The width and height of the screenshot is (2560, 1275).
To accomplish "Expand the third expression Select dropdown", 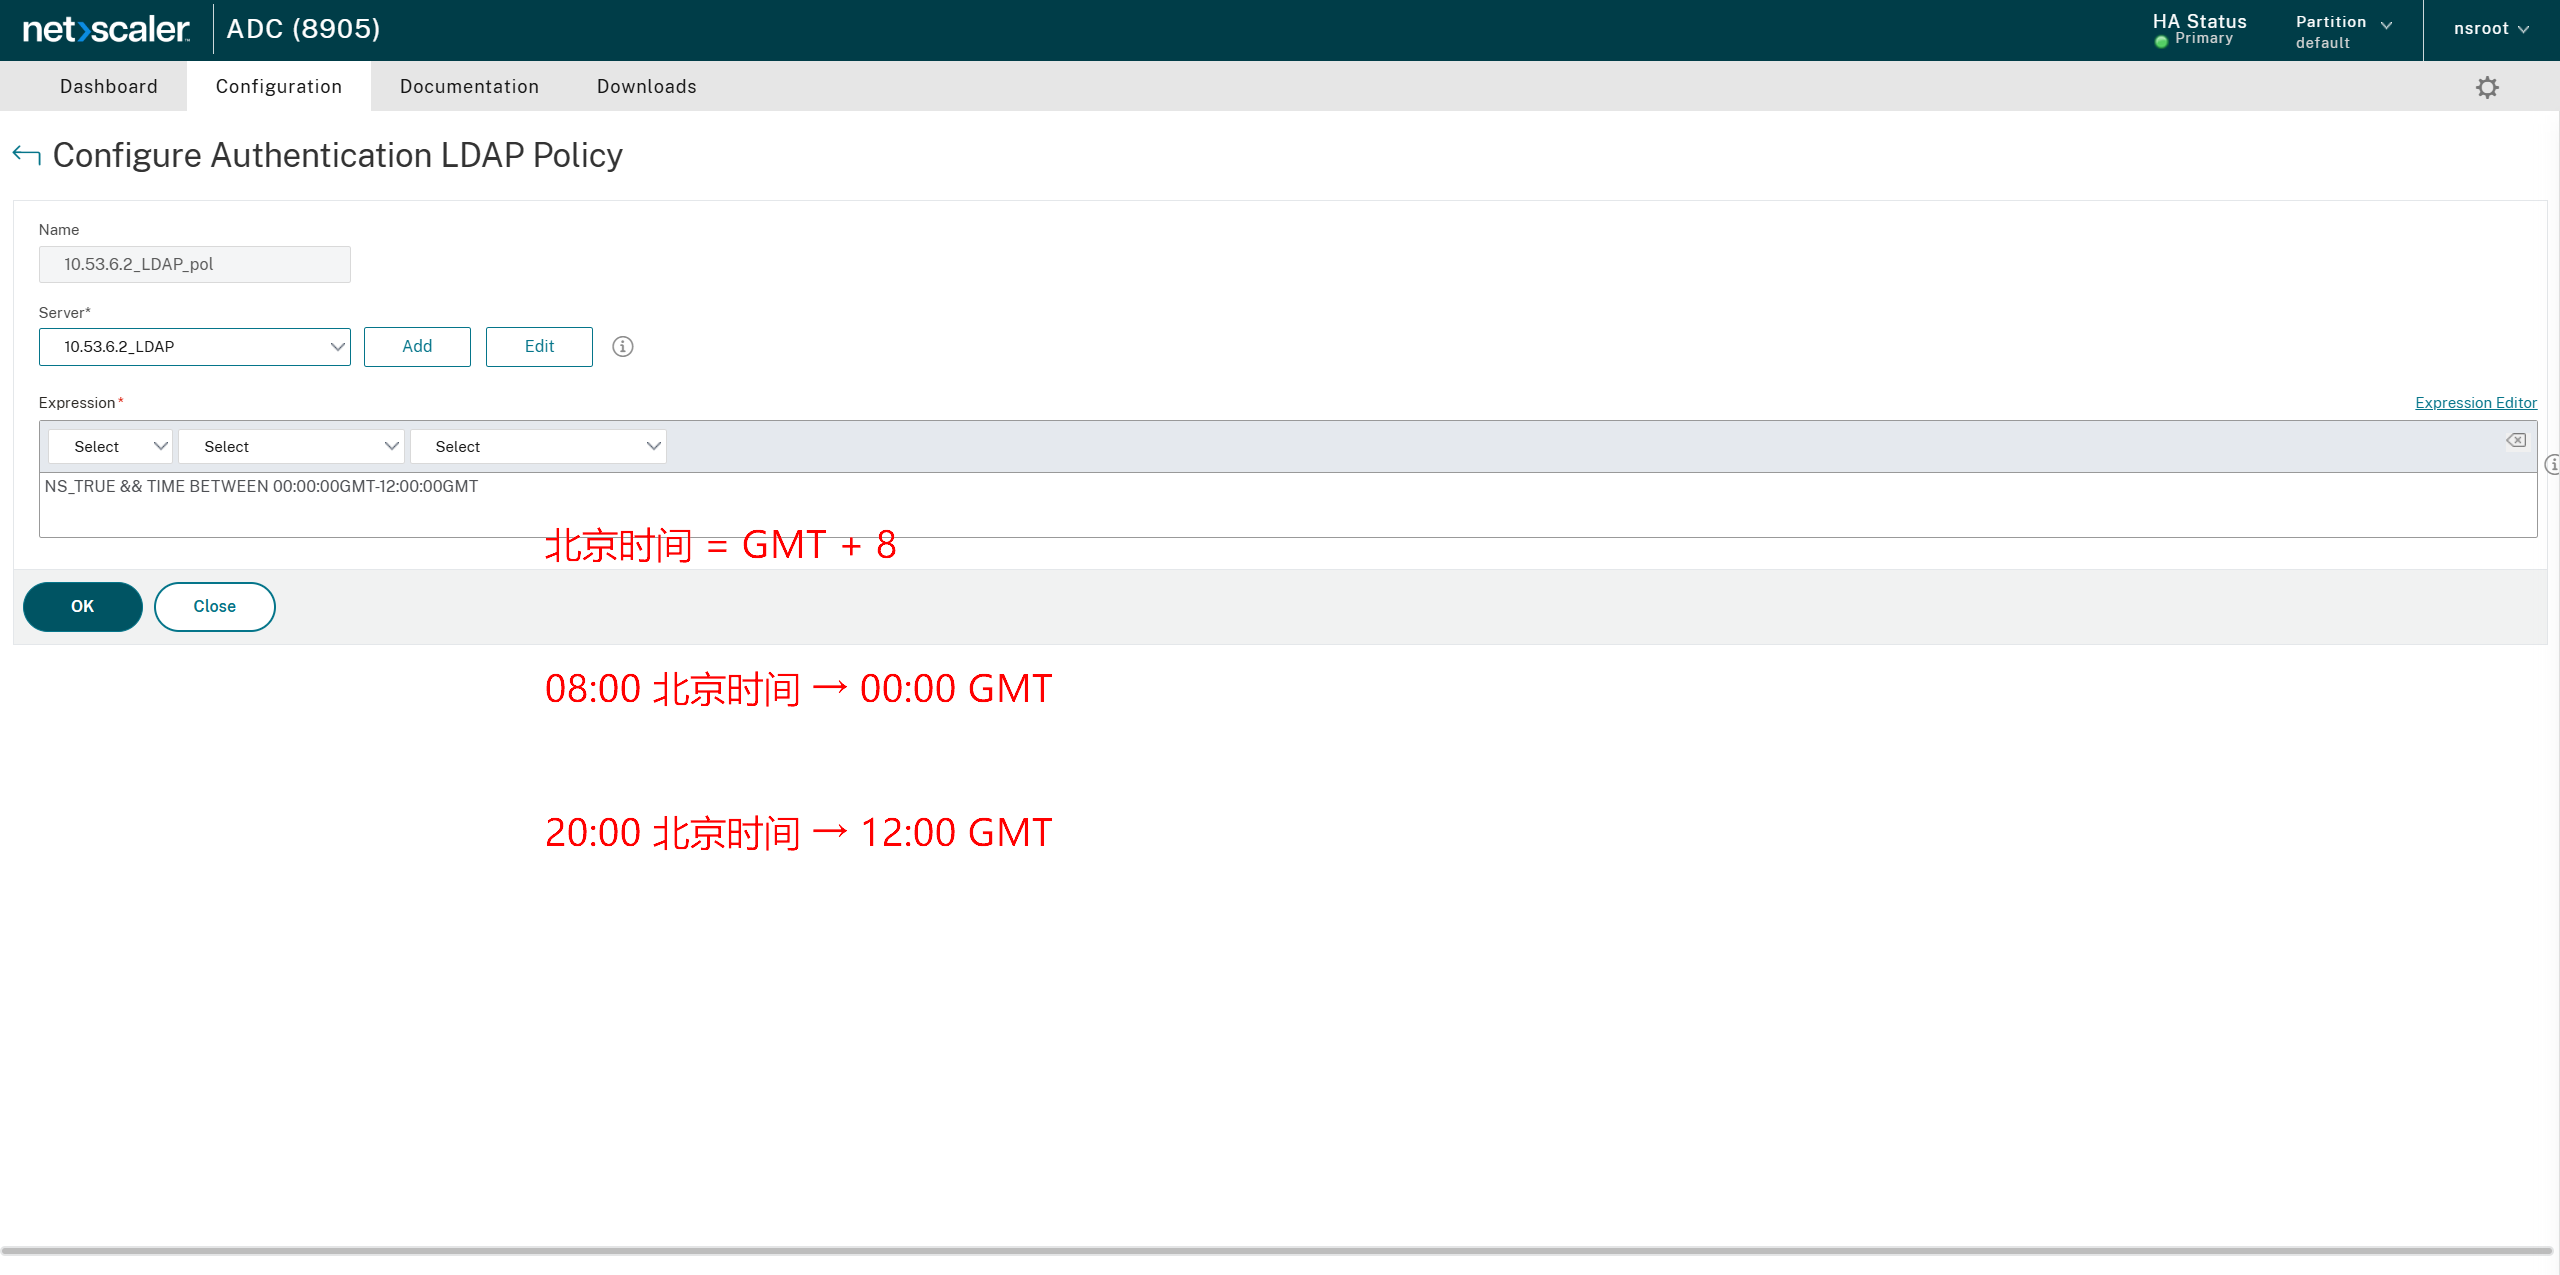I will click(x=538, y=447).
